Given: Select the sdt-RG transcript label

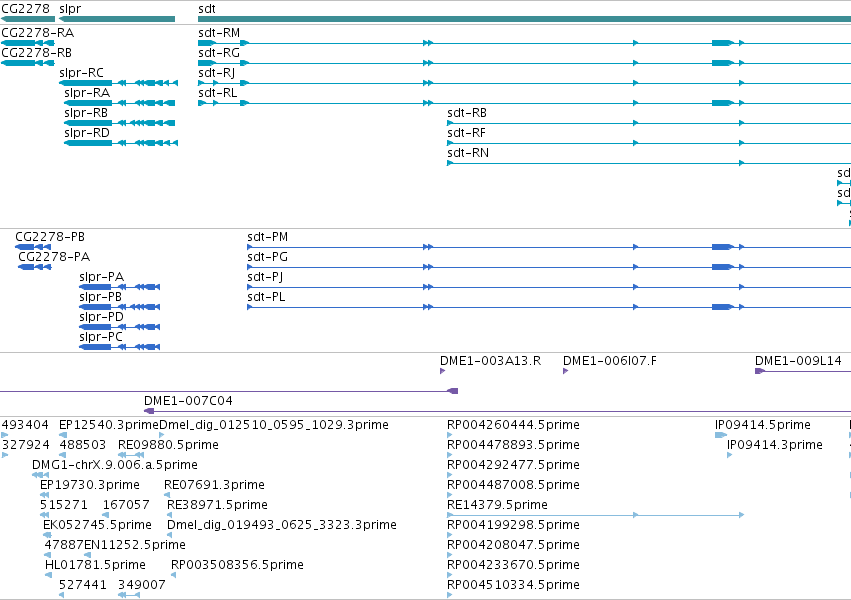Looking at the screenshot, I should (219, 53).
